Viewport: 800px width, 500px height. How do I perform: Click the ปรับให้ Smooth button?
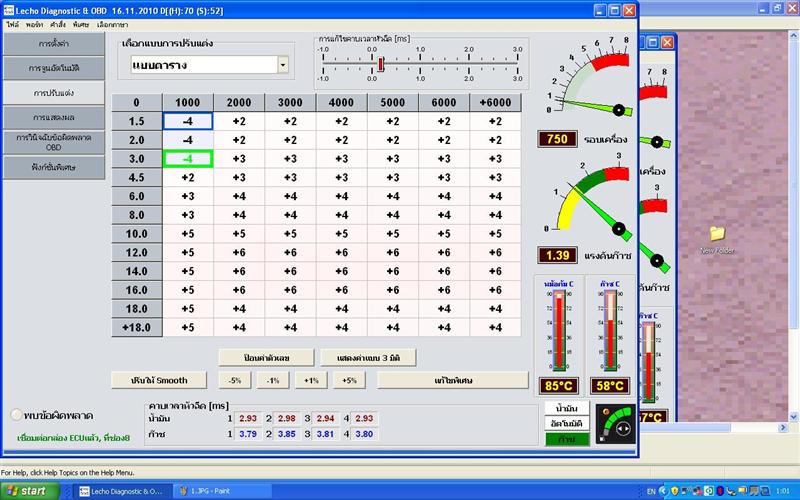click(x=159, y=380)
